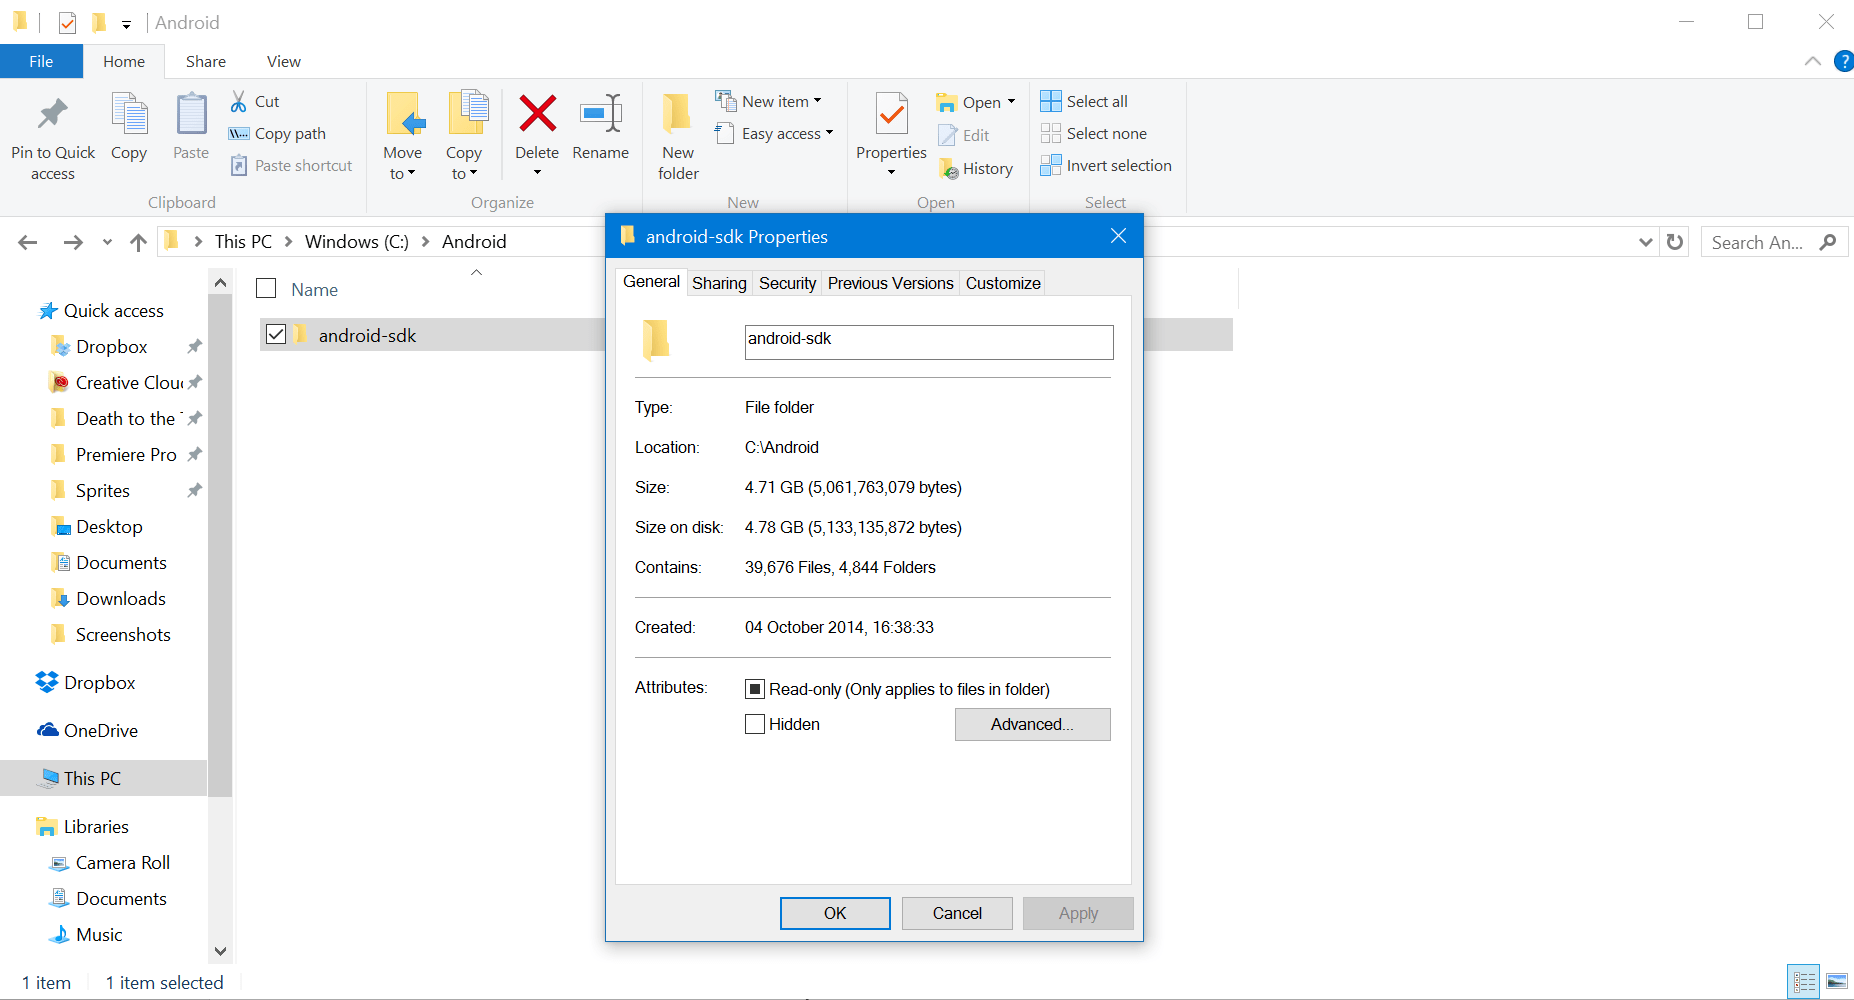This screenshot has height=1000, width=1854.
Task: Open folder History from the ribbon
Action: [x=976, y=168]
